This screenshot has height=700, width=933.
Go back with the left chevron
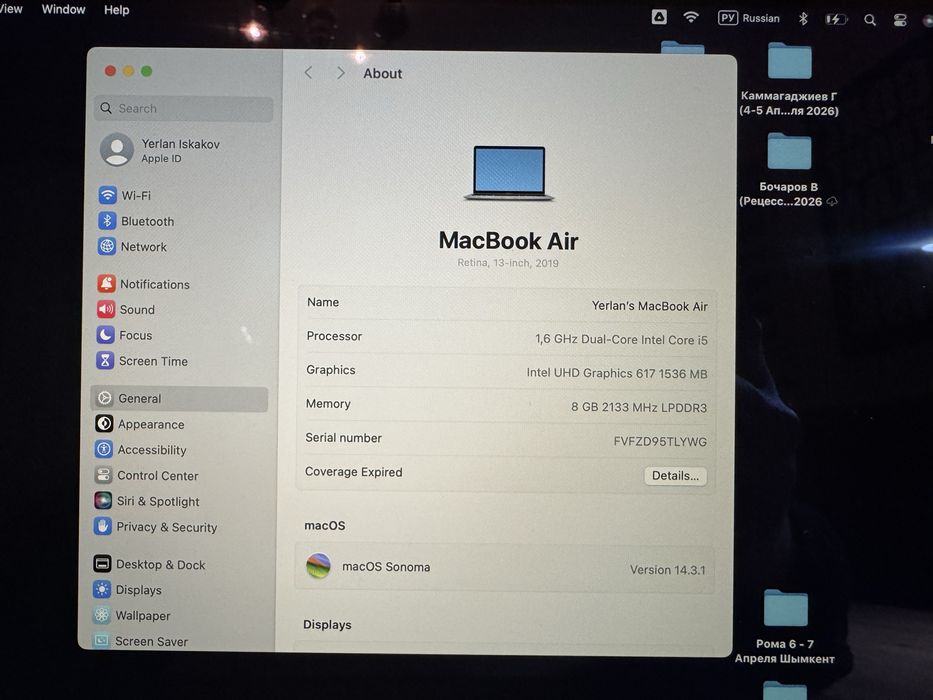[308, 73]
